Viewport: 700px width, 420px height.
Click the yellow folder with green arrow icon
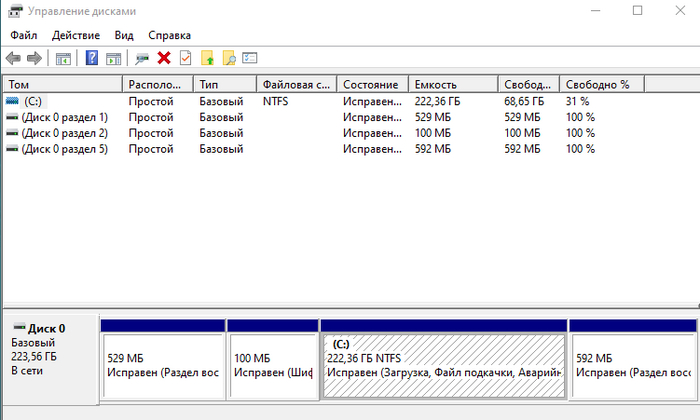[207, 58]
